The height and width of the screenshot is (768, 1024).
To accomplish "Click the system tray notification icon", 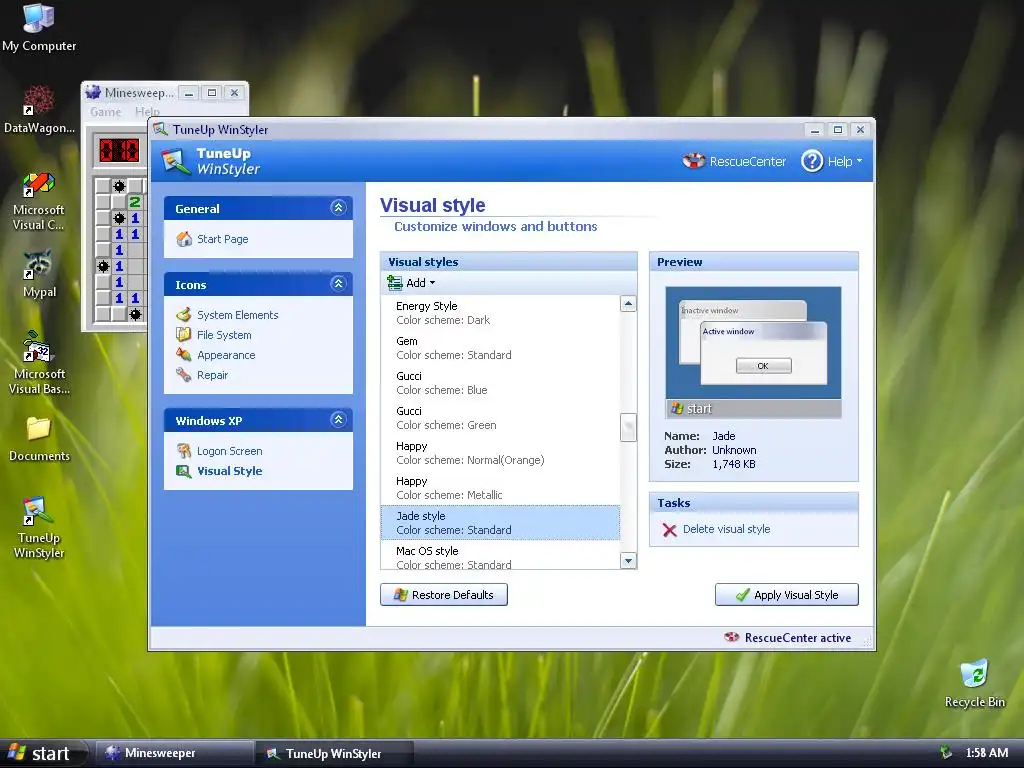I will 945,752.
